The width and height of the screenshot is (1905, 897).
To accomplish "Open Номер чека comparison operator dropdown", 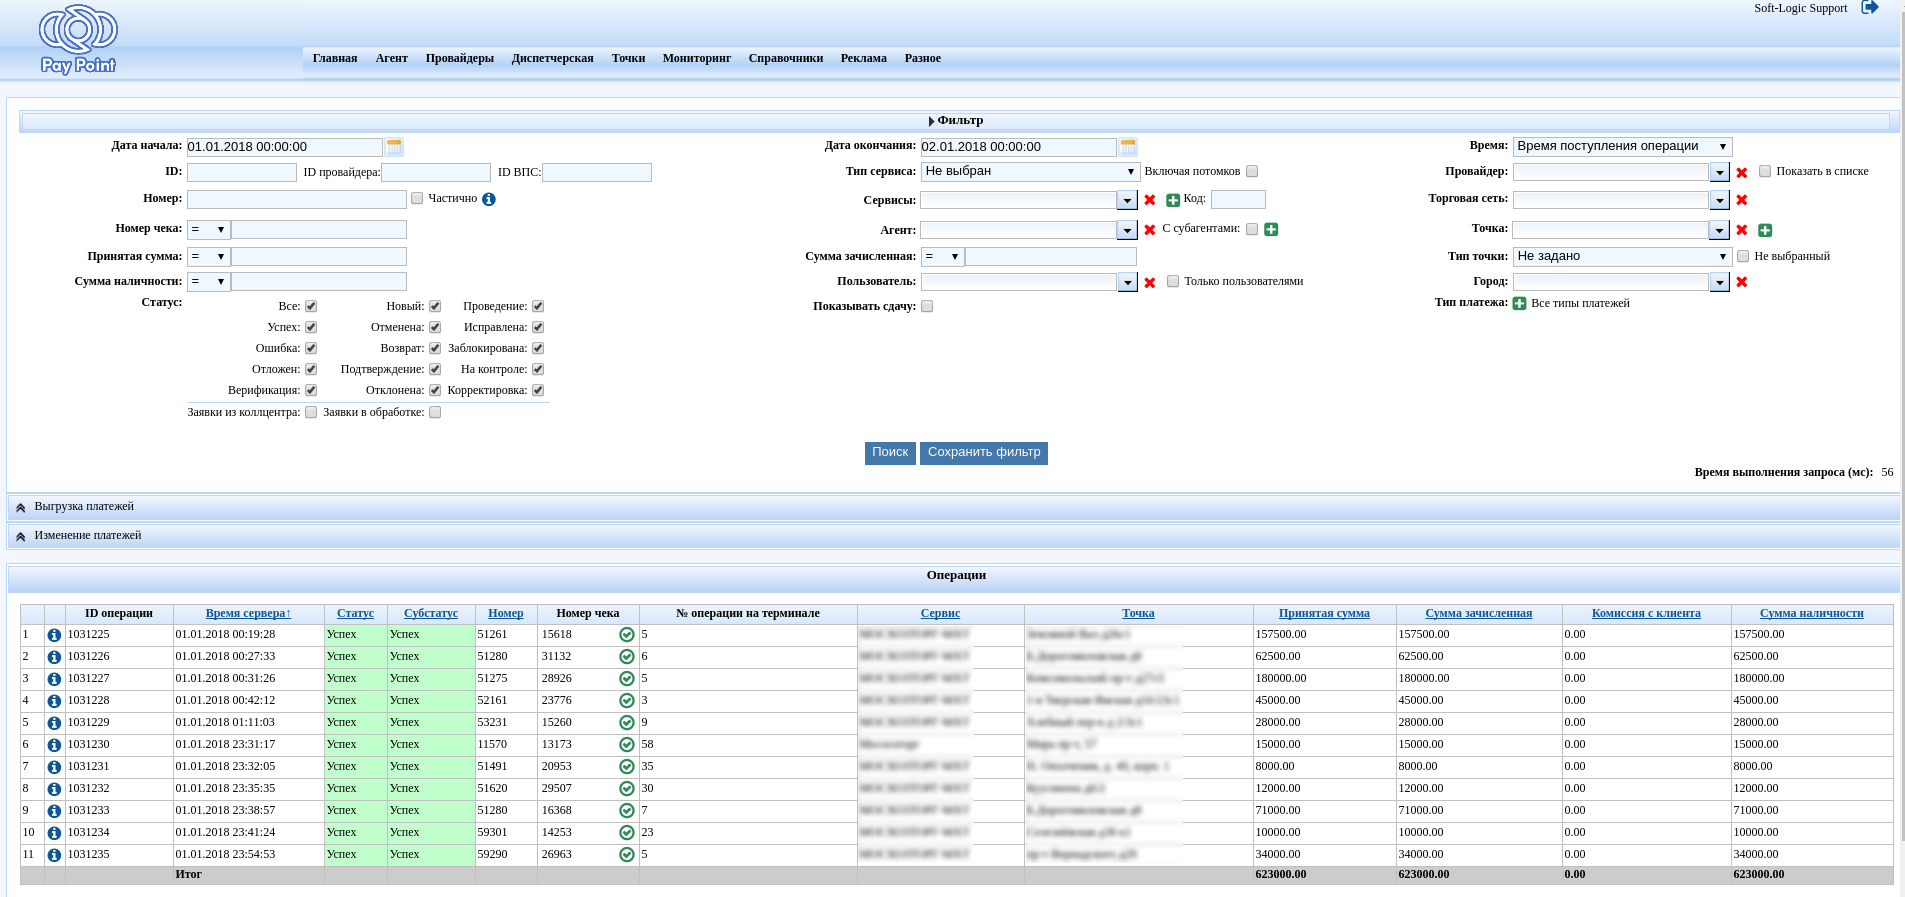I will [x=209, y=229].
